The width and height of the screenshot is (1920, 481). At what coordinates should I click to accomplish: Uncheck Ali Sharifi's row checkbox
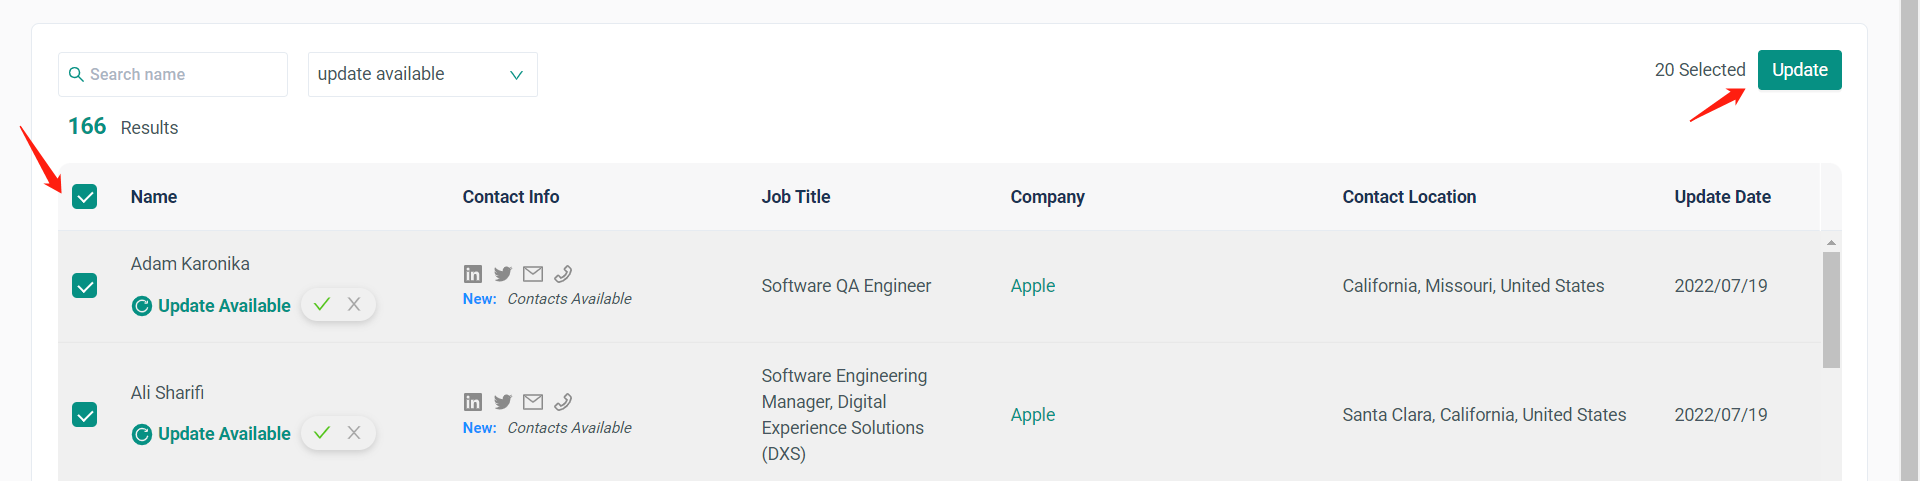pos(85,415)
